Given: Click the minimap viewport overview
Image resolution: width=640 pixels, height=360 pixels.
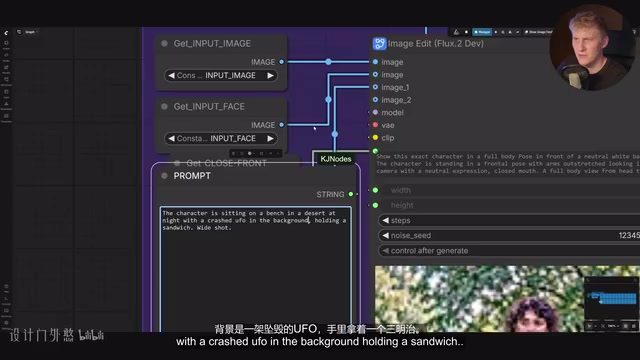Looking at the screenshot, I should 611,301.
